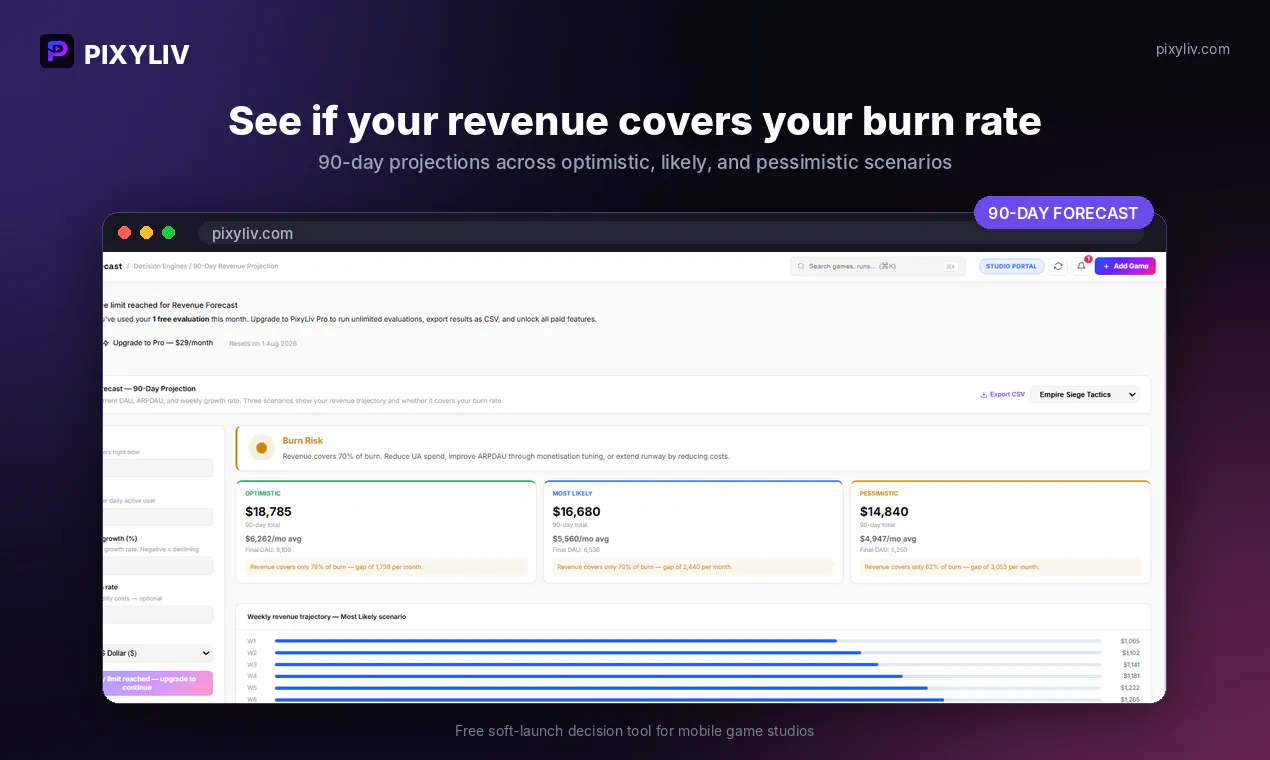The height and width of the screenshot is (760, 1270).
Task: Click the $1,181 week value
Action: [x=1130, y=676]
